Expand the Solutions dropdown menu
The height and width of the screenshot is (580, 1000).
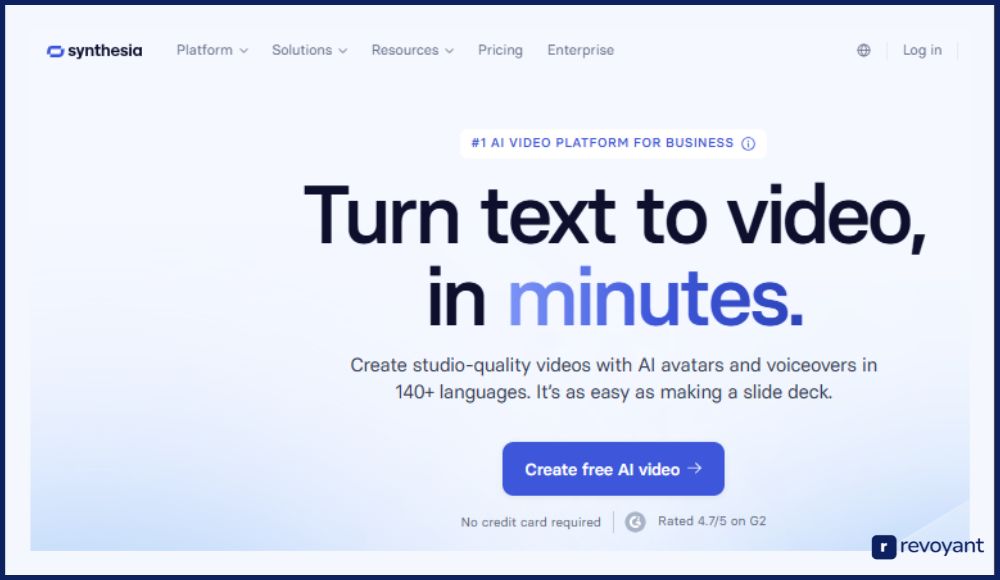coord(310,50)
